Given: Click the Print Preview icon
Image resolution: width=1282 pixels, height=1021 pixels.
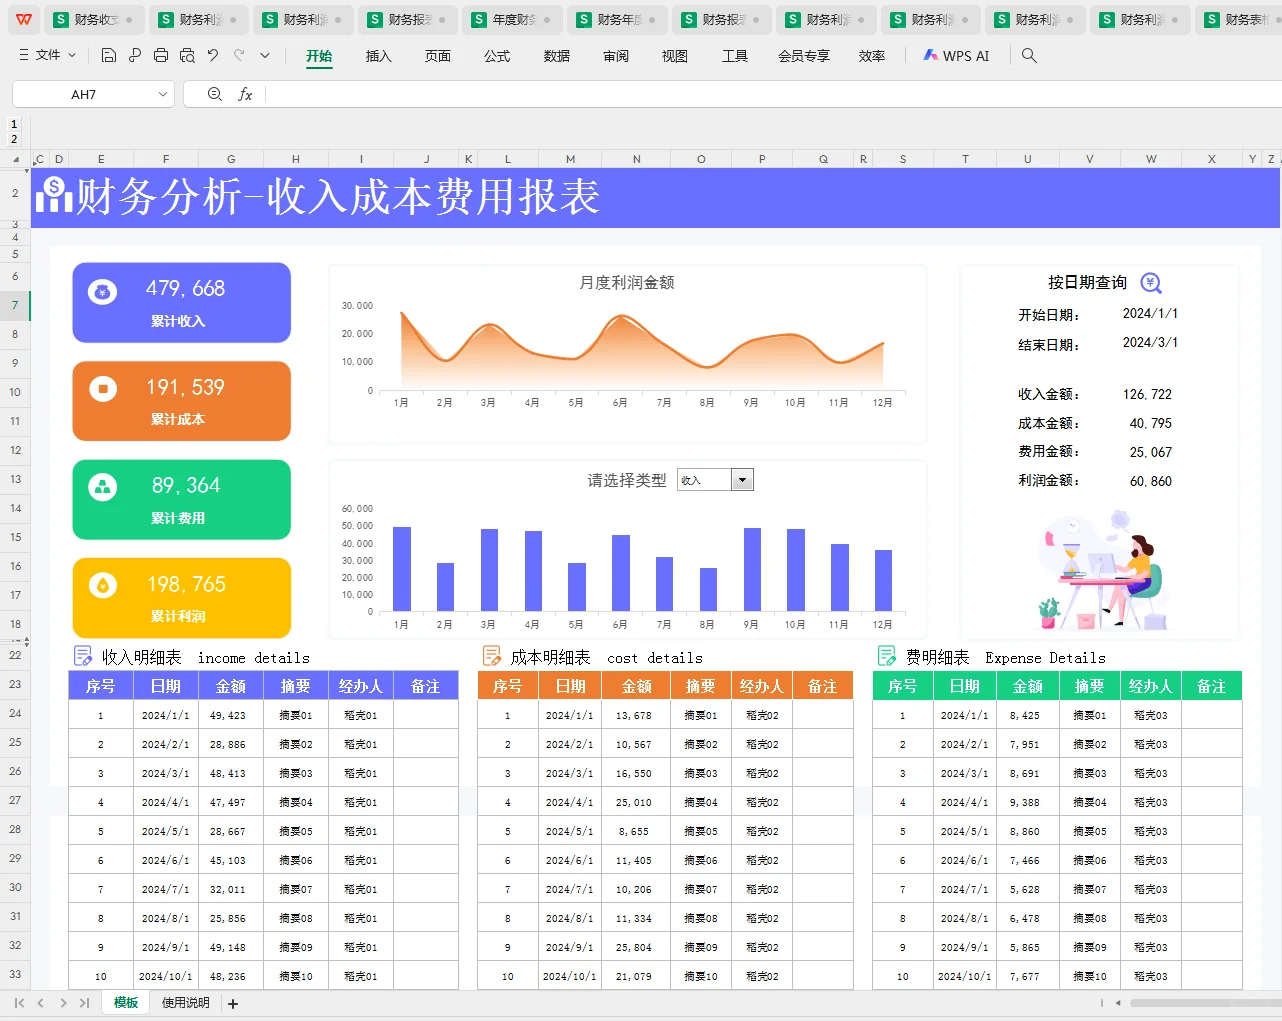Looking at the screenshot, I should [186, 56].
